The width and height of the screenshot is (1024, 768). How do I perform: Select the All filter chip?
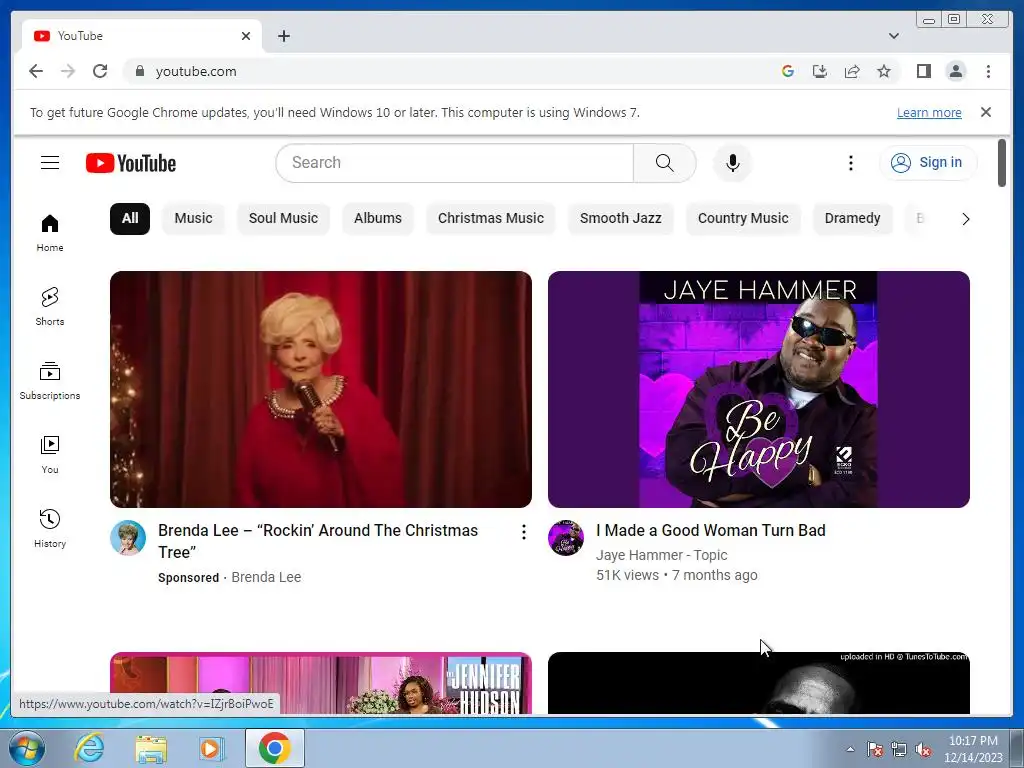coord(130,218)
